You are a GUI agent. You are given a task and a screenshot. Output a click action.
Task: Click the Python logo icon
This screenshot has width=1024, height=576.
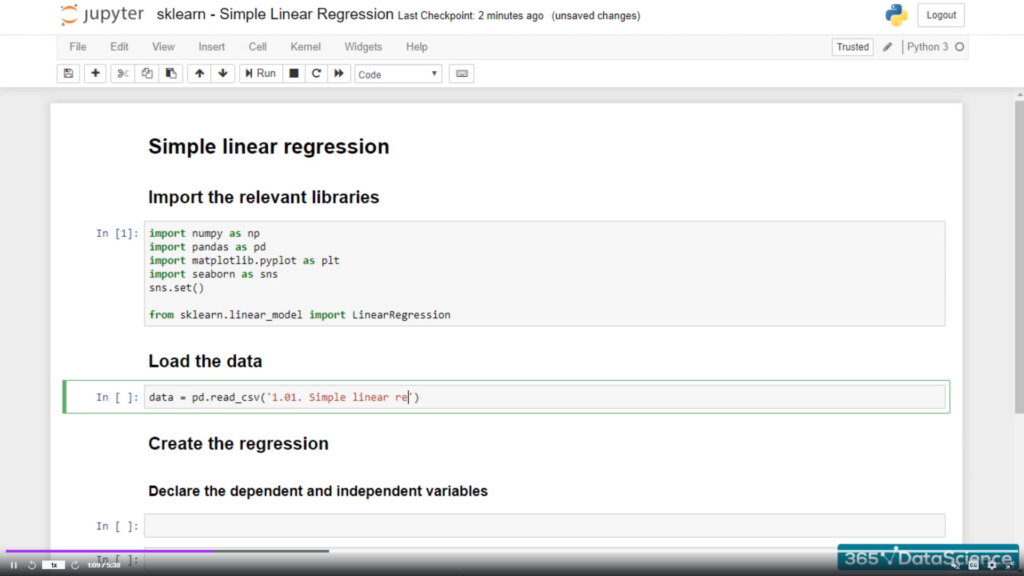(x=896, y=15)
